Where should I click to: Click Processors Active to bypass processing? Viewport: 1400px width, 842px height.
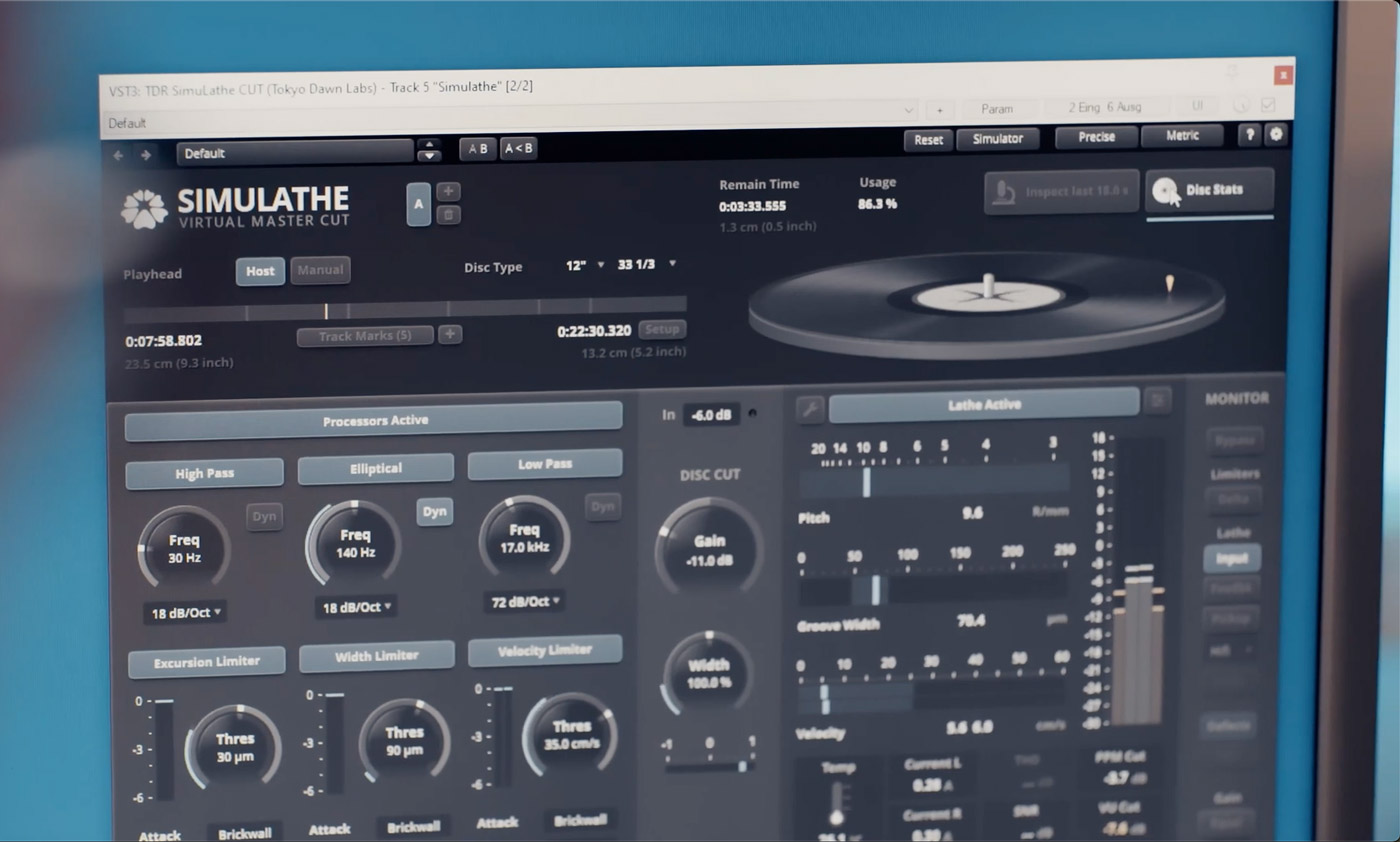click(x=373, y=419)
